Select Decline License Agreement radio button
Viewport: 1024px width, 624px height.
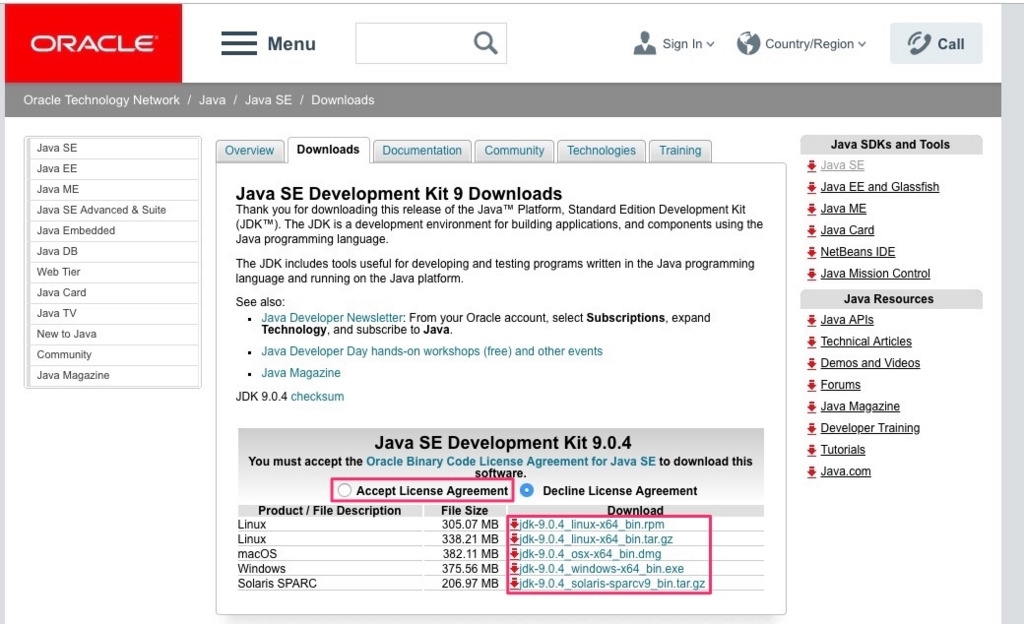tap(527, 490)
